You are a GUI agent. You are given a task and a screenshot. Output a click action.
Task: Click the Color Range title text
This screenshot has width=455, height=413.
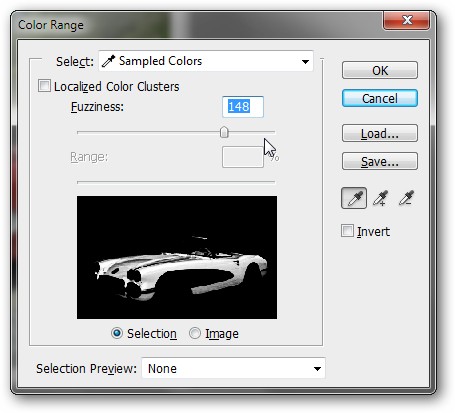[51, 25]
